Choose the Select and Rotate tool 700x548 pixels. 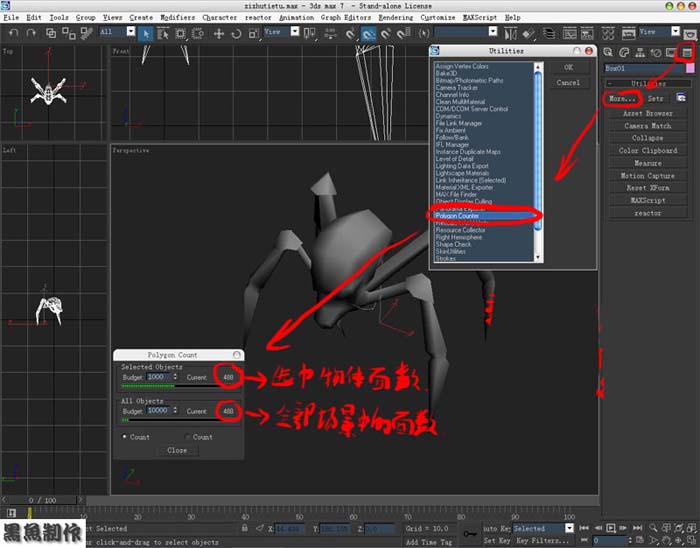point(236,33)
